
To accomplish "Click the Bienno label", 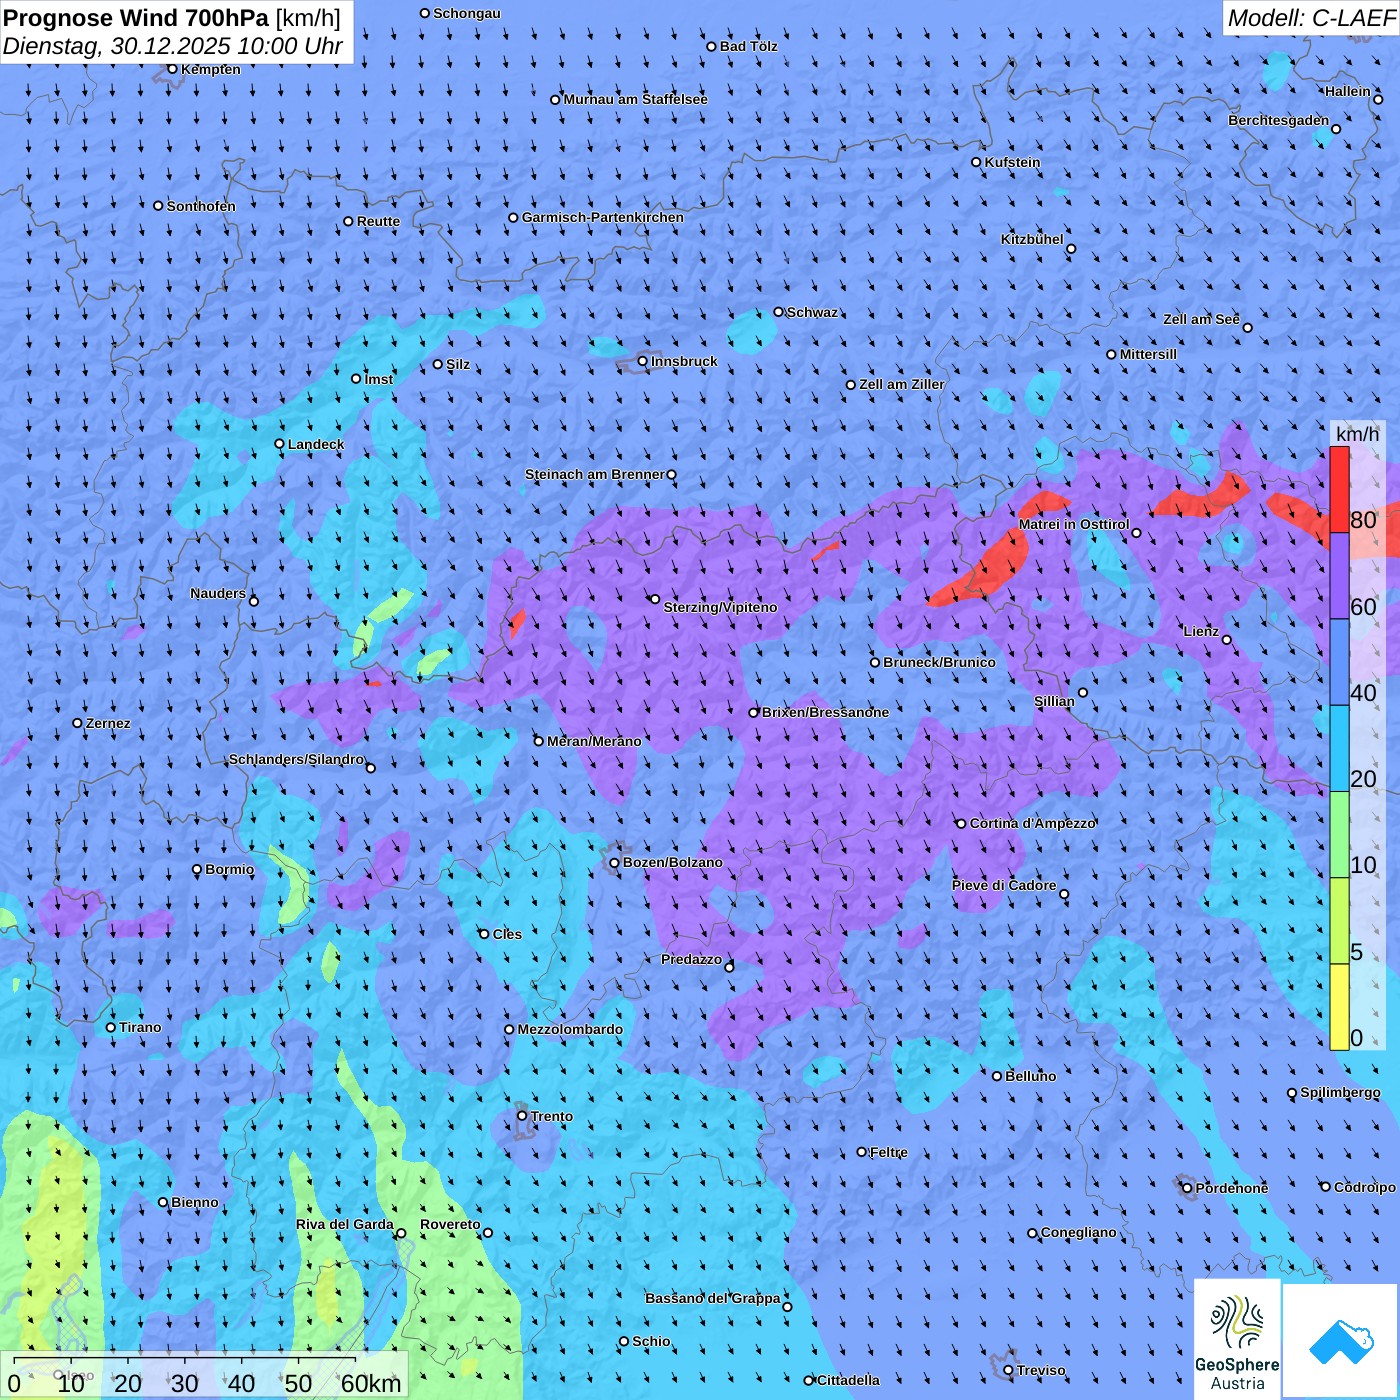I will click(195, 1202).
